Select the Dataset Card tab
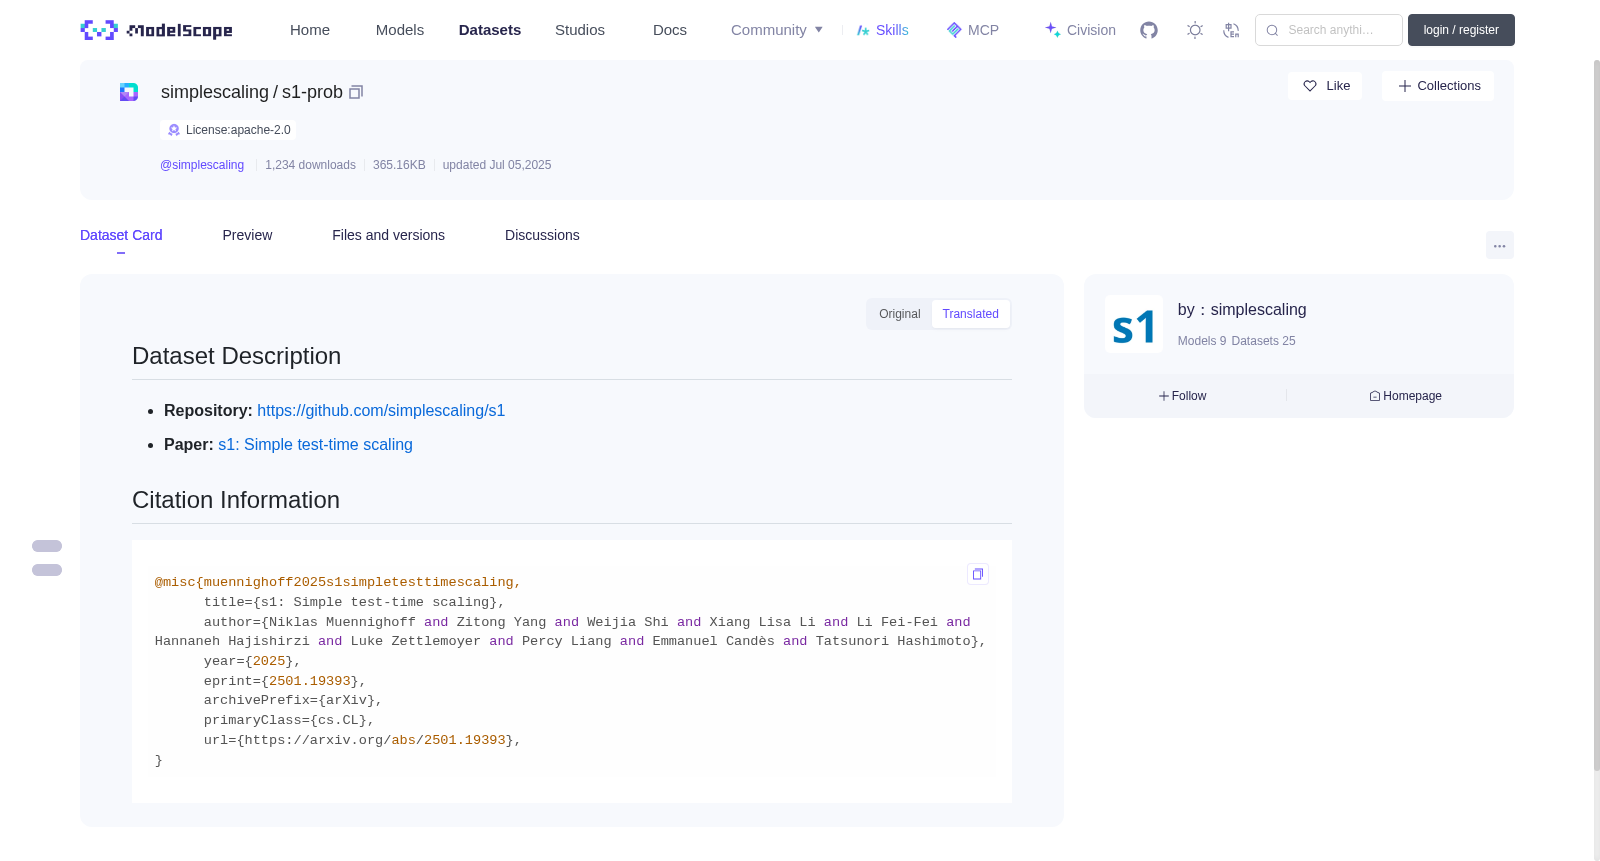1600x861 pixels. pyautogui.click(x=121, y=235)
